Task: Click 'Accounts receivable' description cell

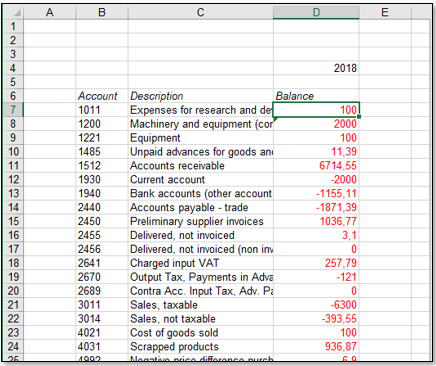Action: coord(200,165)
